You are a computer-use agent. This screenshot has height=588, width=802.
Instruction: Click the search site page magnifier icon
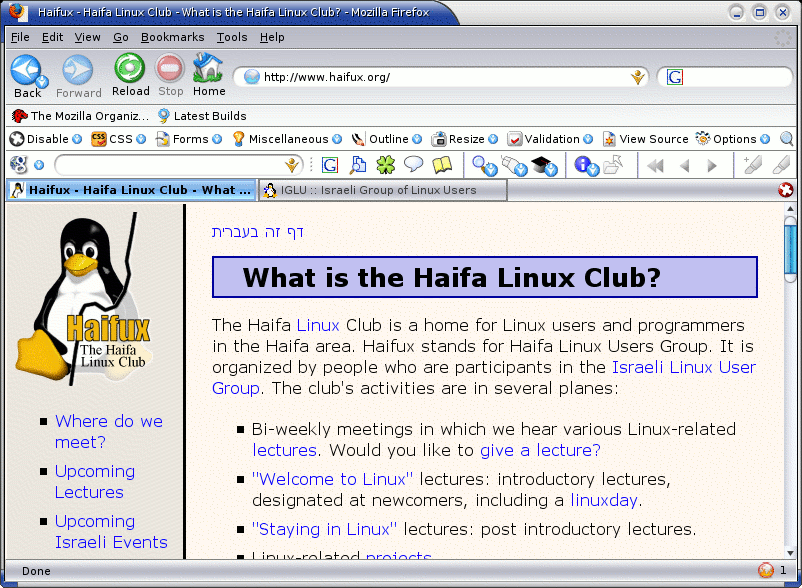358,165
